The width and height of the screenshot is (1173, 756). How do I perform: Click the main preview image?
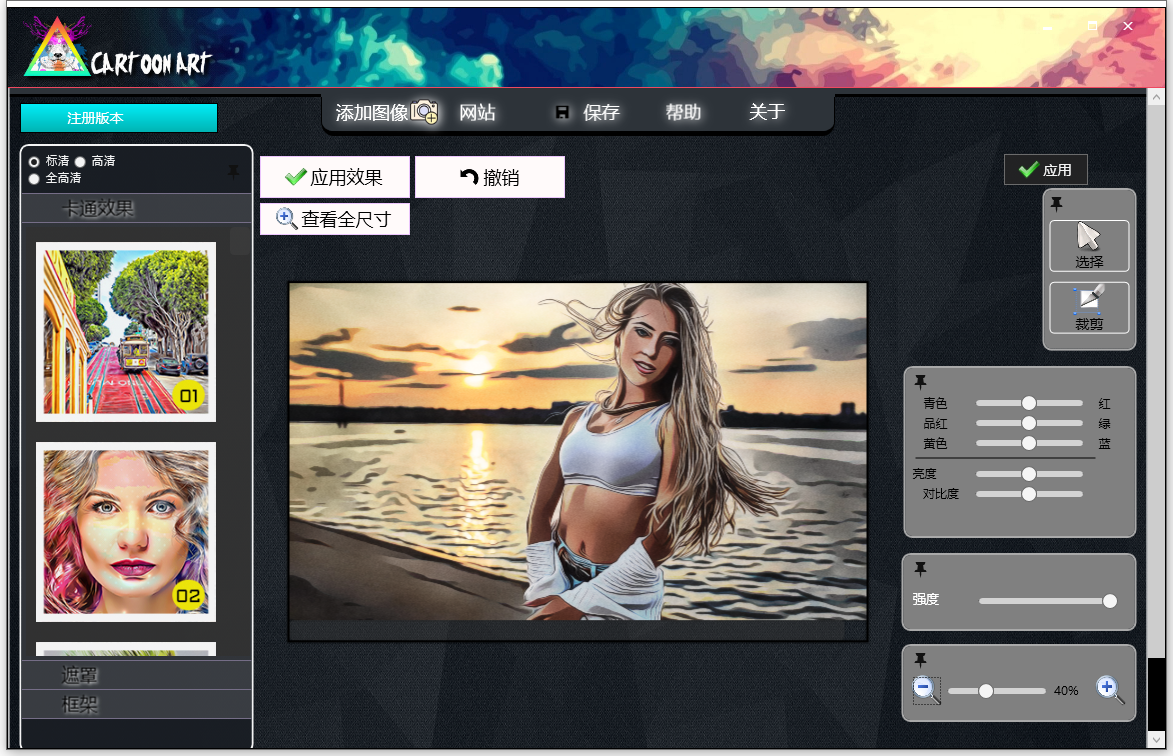click(x=578, y=452)
